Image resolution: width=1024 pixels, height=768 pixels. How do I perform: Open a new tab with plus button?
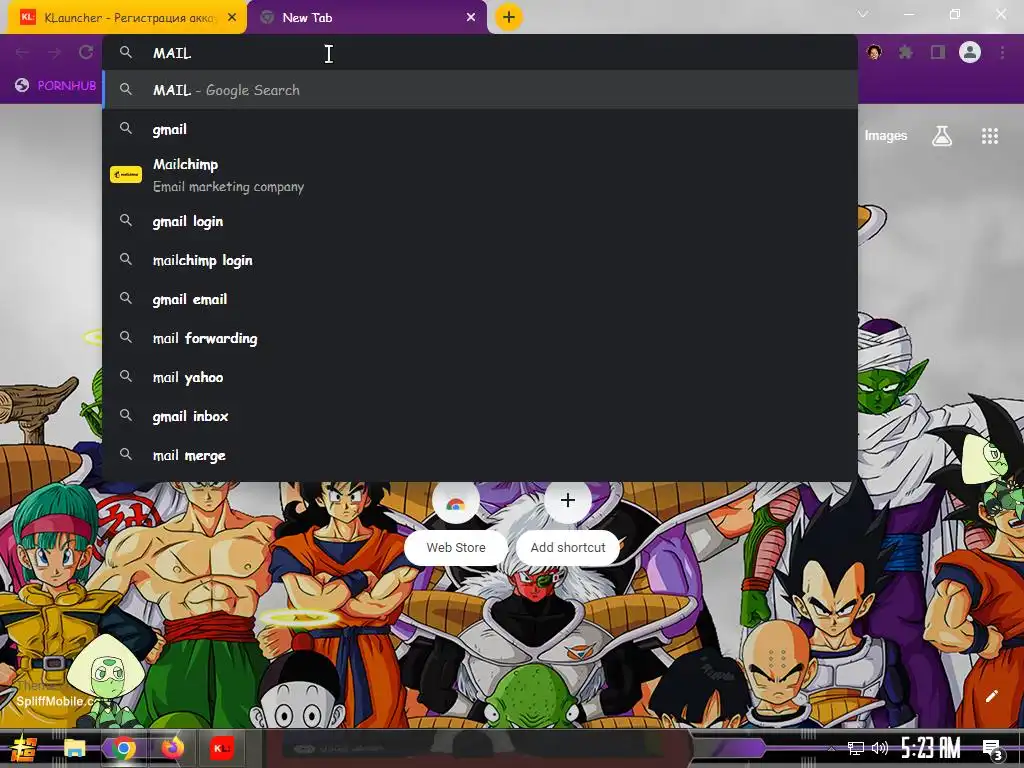pyautogui.click(x=509, y=17)
